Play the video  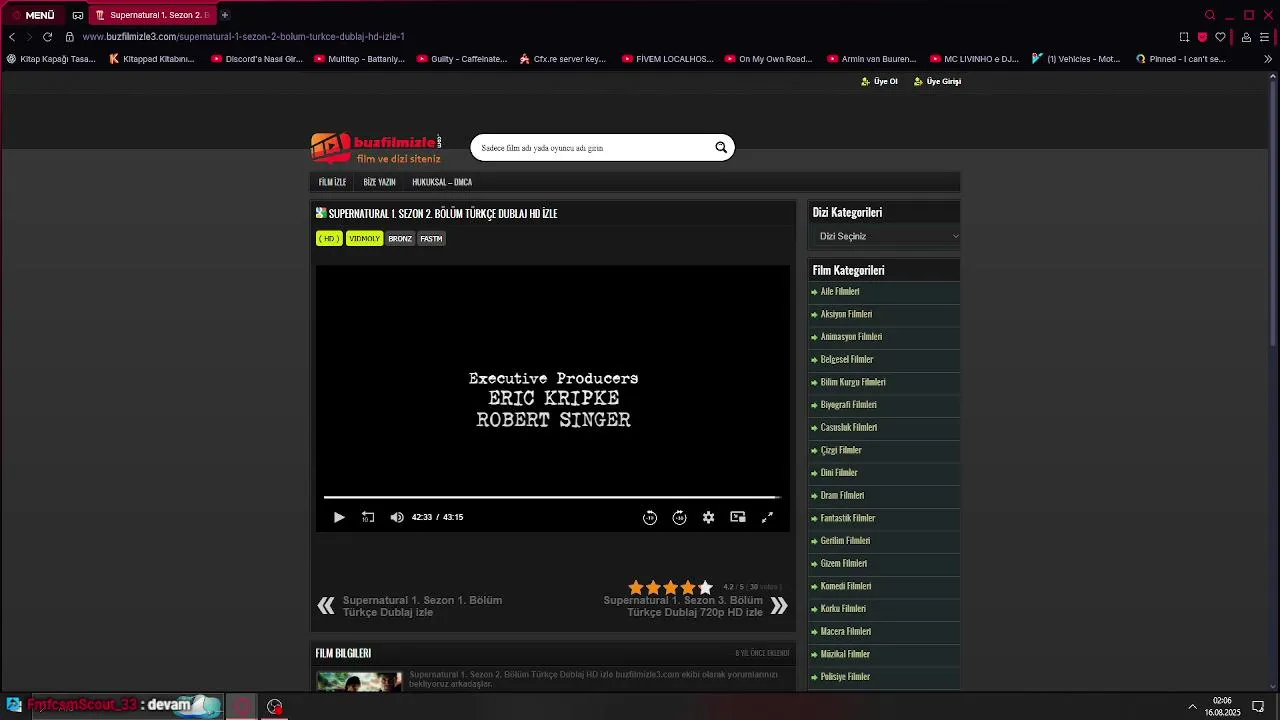pyautogui.click(x=339, y=517)
